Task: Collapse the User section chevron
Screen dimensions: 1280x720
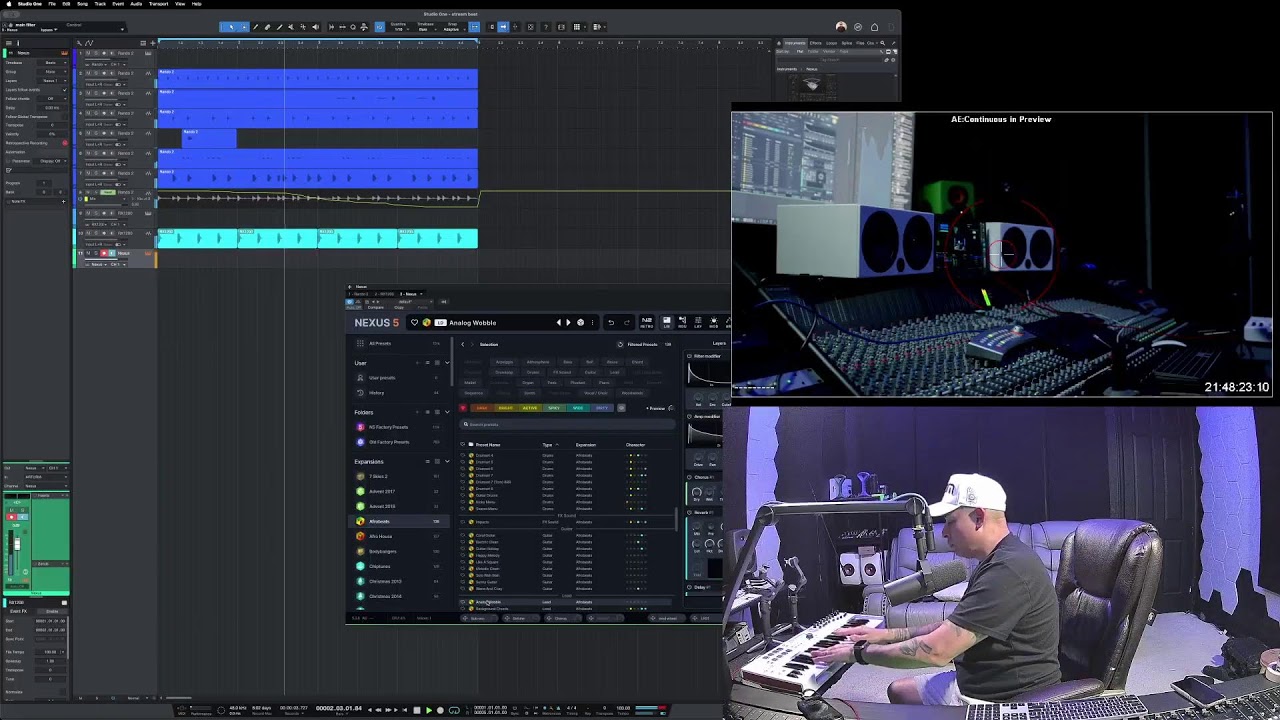Action: 447,363
